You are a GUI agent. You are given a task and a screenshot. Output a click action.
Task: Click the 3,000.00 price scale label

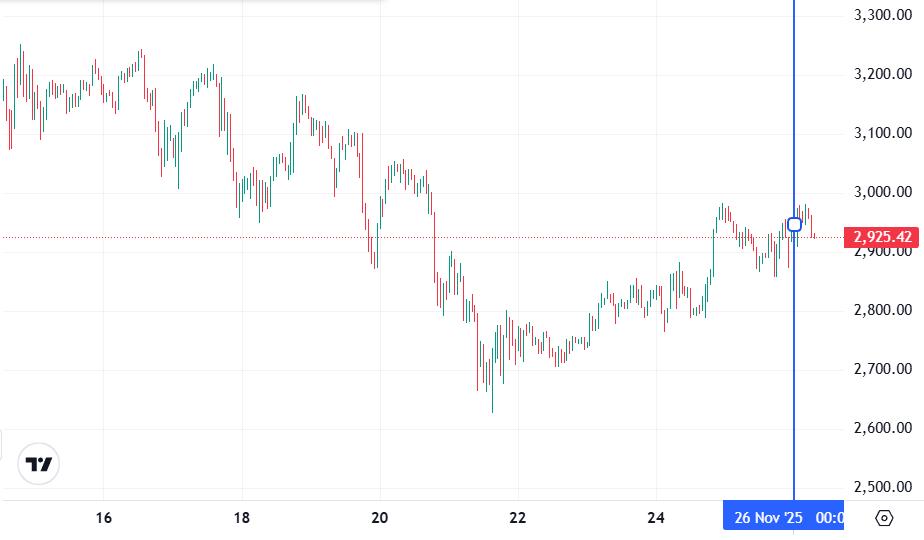[882, 192]
